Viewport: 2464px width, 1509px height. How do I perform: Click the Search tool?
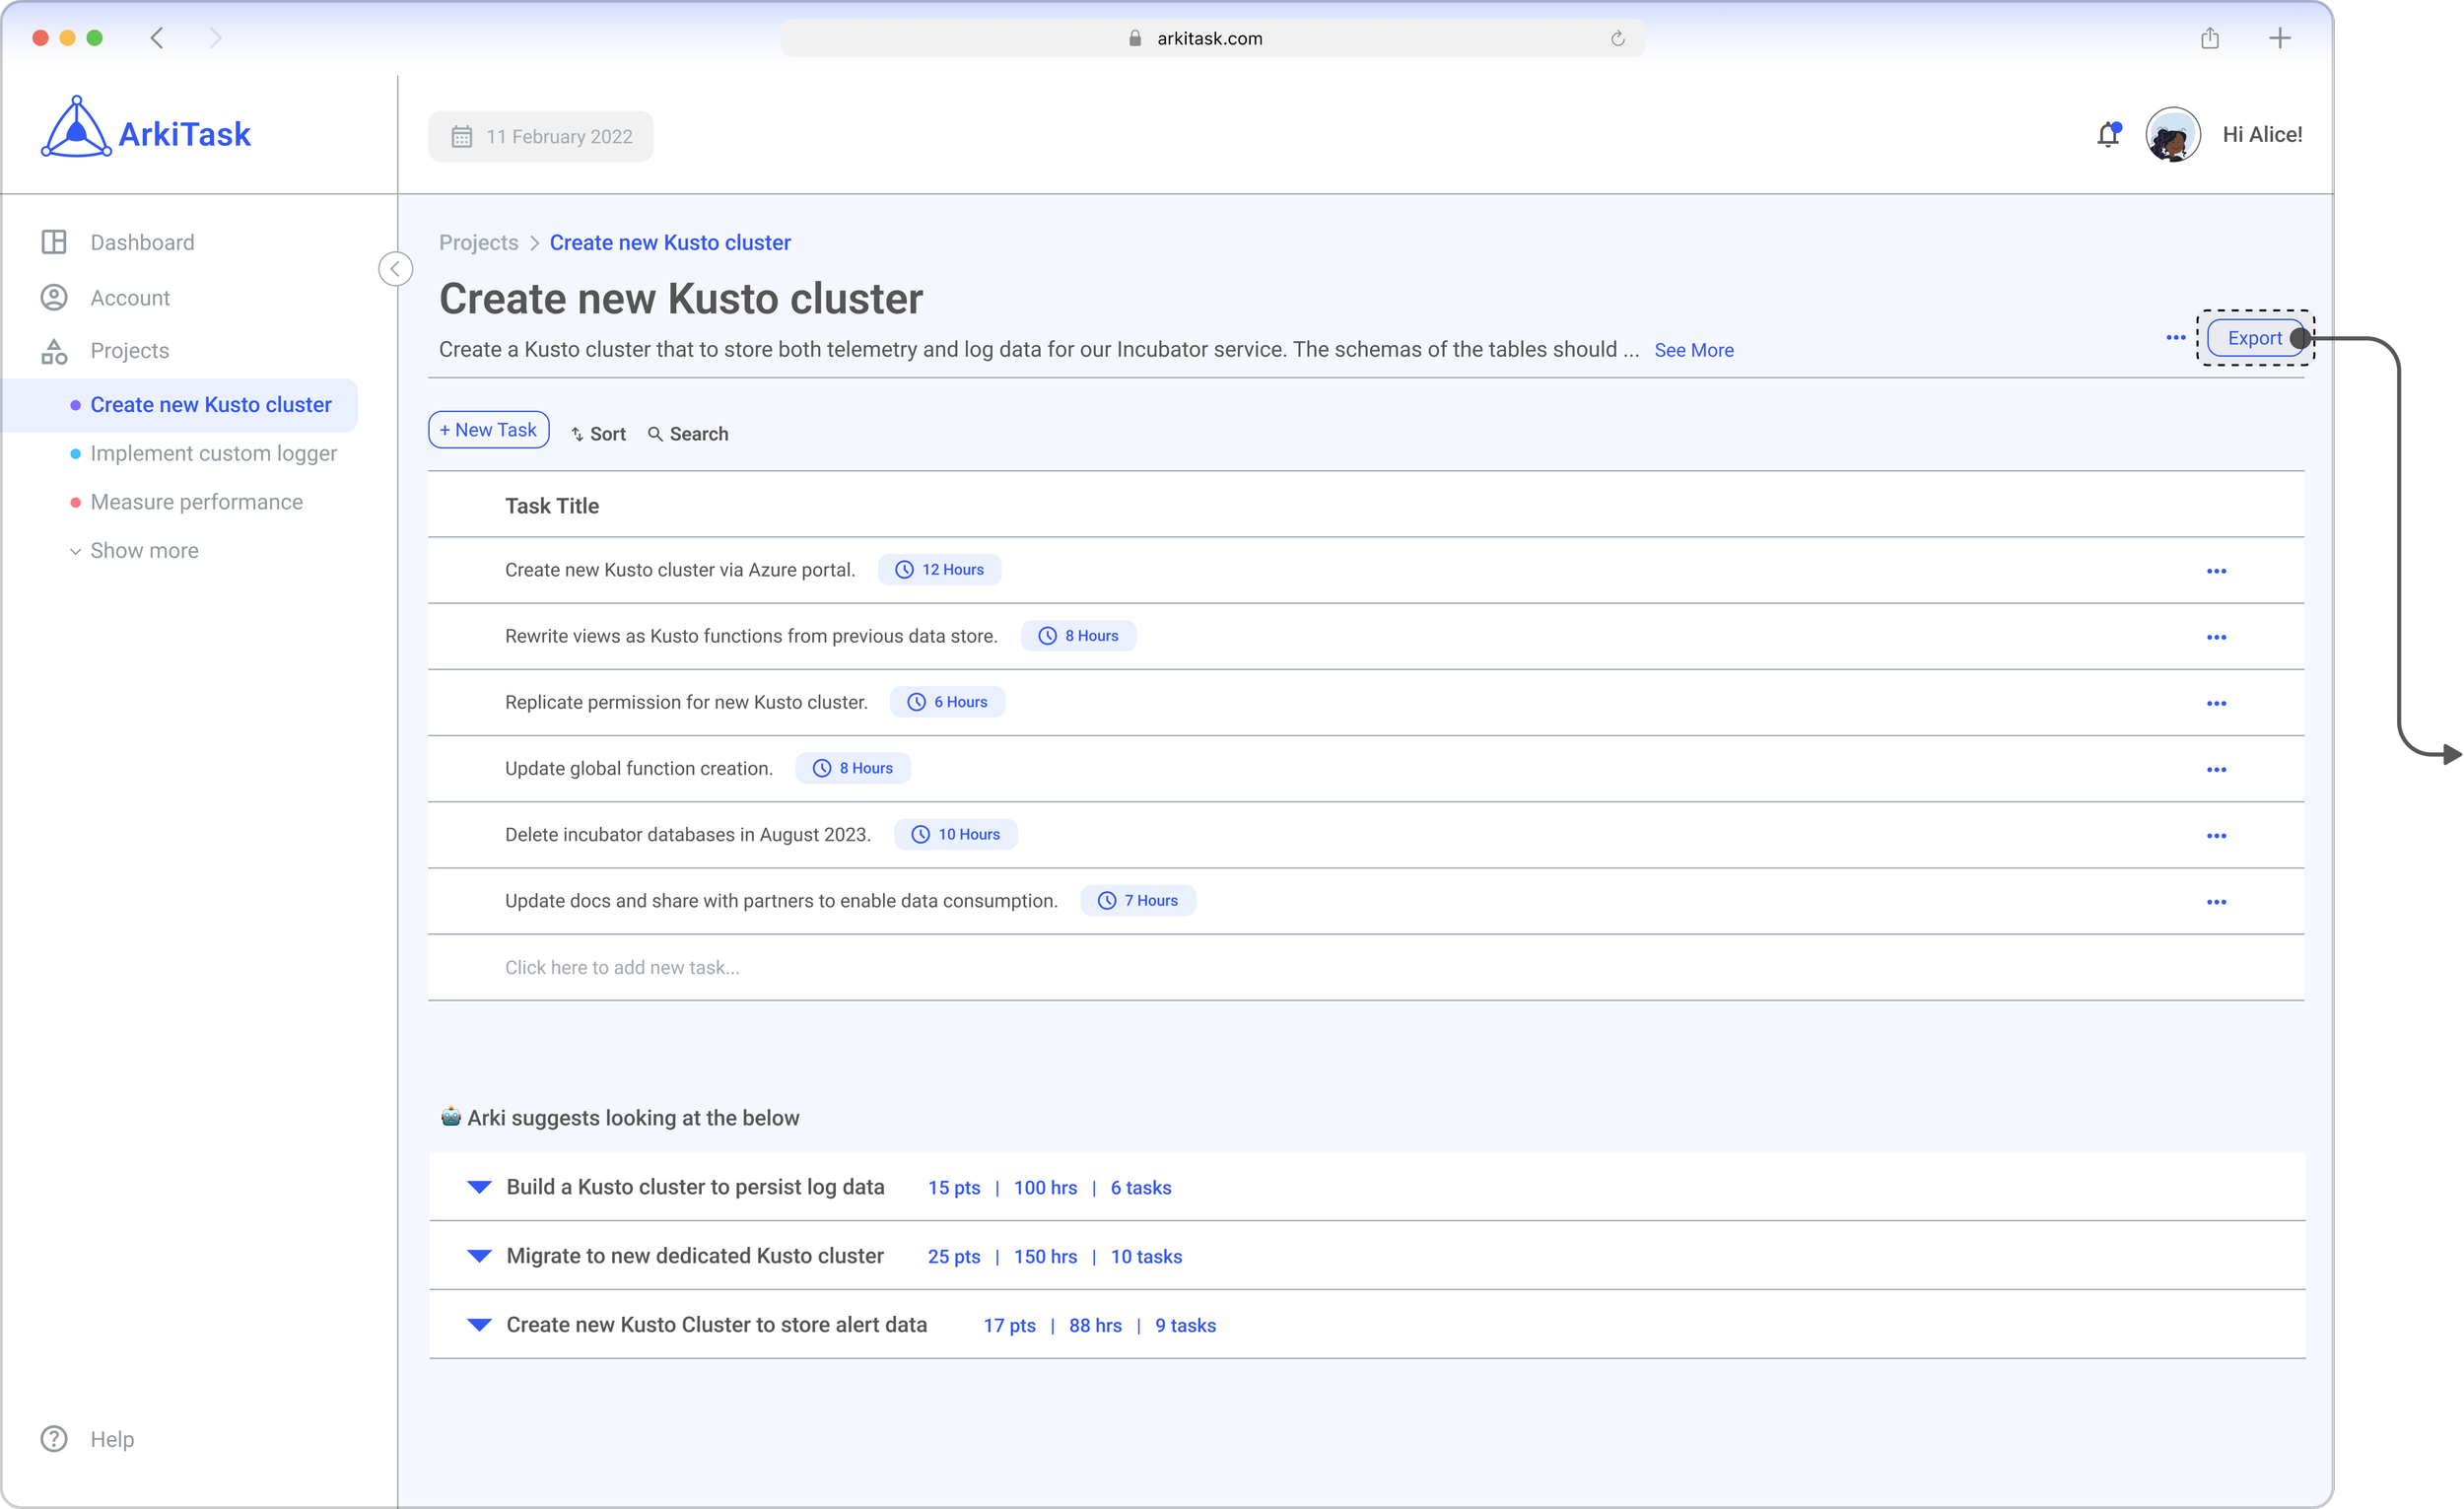(688, 434)
